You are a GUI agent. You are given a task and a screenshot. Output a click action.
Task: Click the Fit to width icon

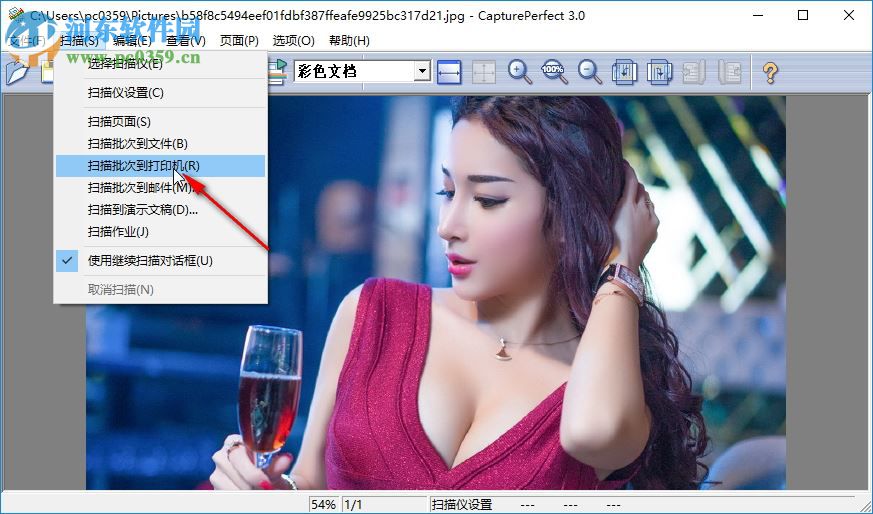click(449, 72)
